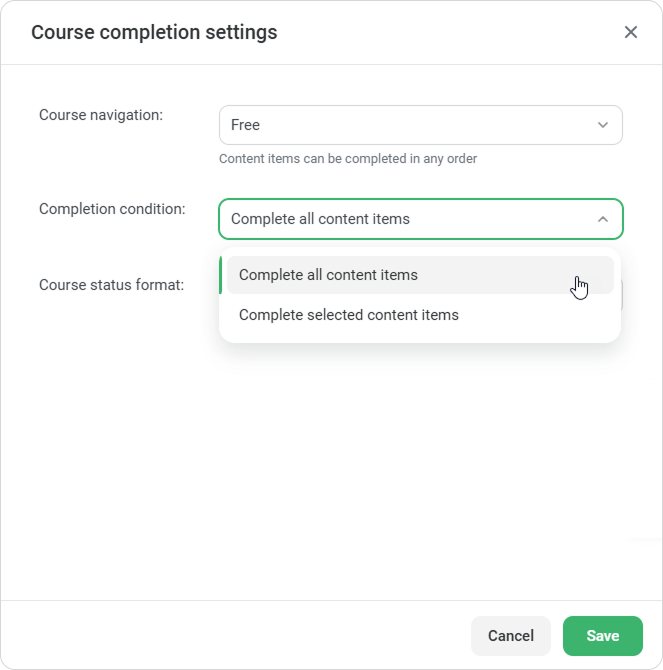Click the "Course navigation:" label
Viewport: 663px width, 670px height.
tap(100, 115)
